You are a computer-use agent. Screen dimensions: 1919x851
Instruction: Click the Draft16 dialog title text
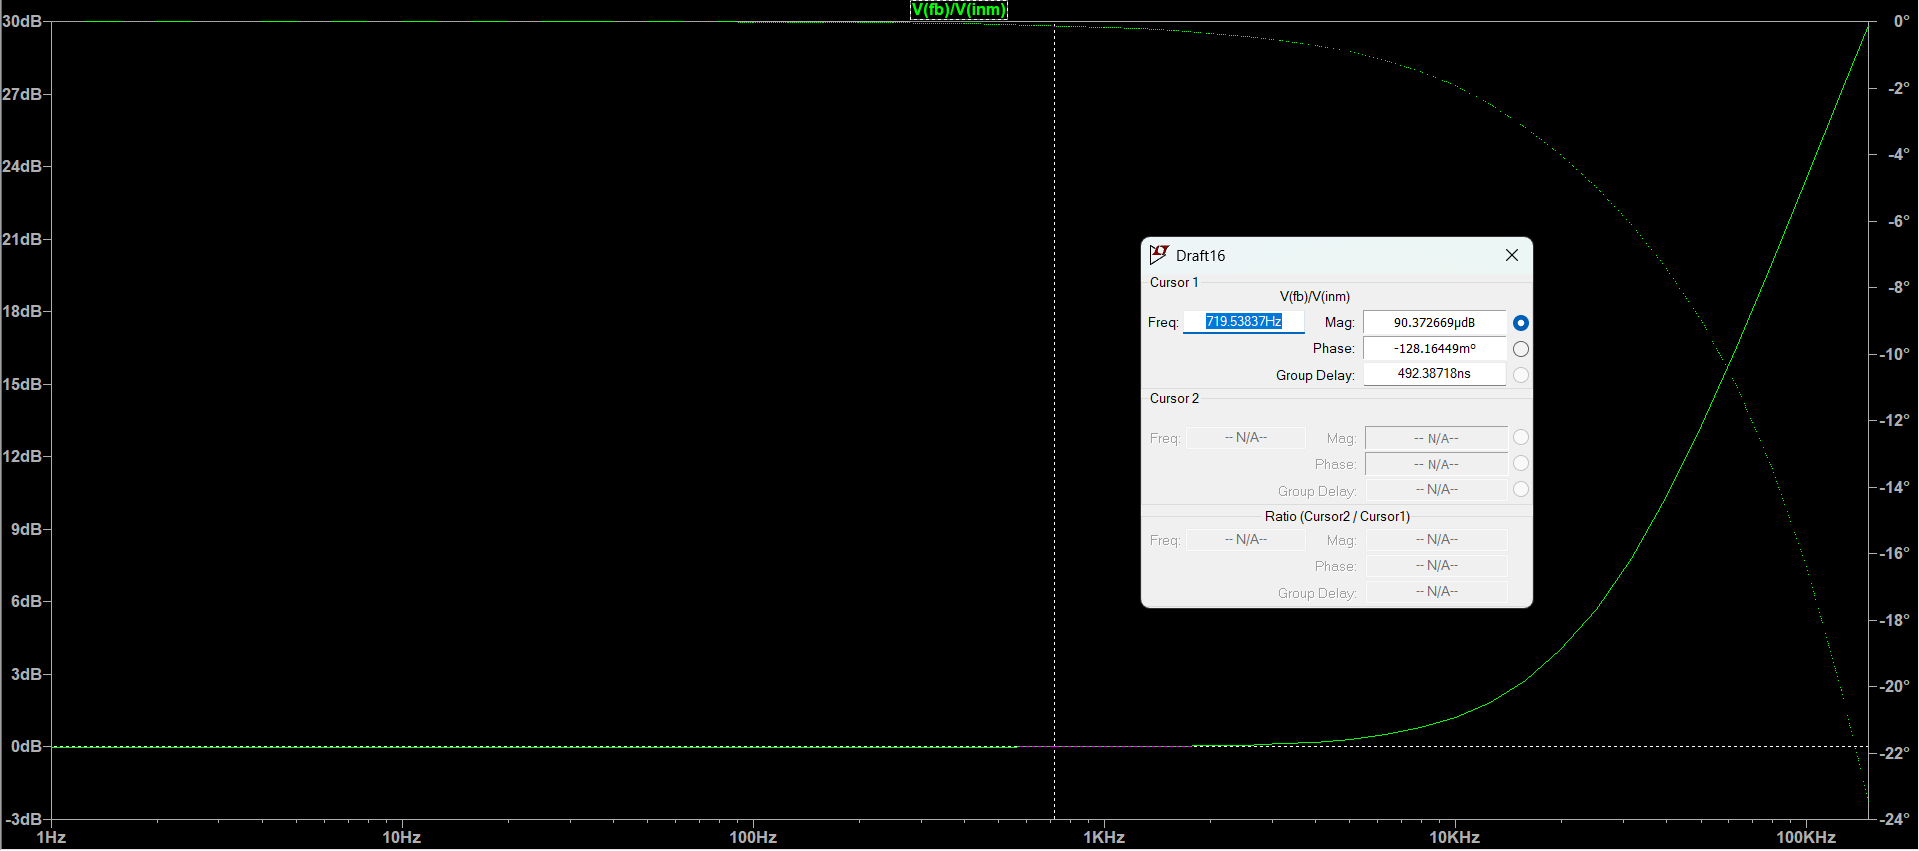pyautogui.click(x=1200, y=256)
